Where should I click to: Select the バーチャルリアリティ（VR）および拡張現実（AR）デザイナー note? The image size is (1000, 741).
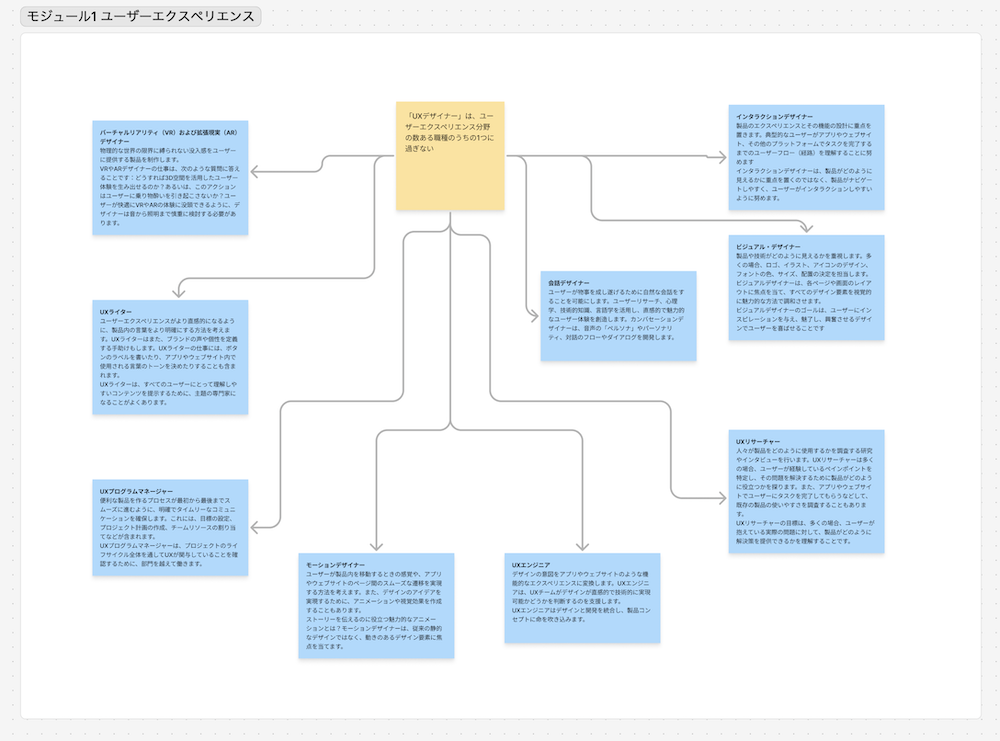170,178
